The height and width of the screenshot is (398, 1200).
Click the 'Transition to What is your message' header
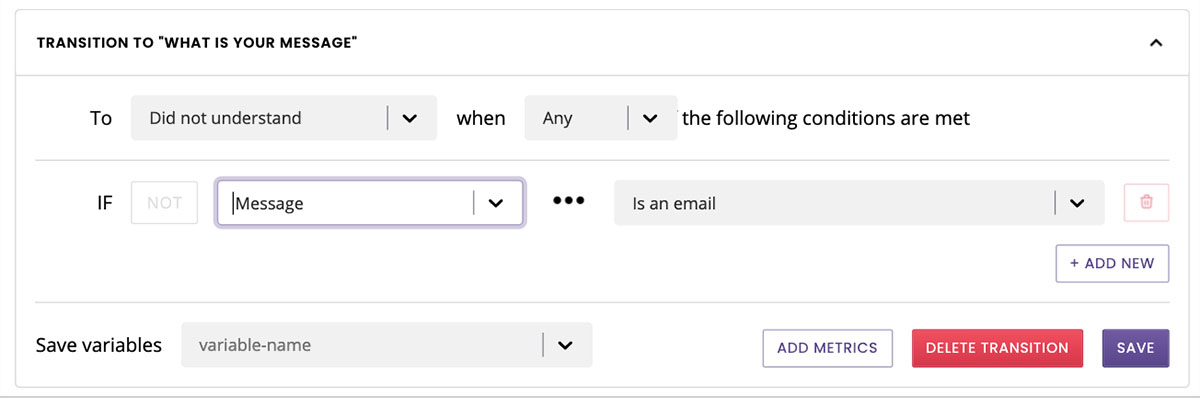point(197,43)
